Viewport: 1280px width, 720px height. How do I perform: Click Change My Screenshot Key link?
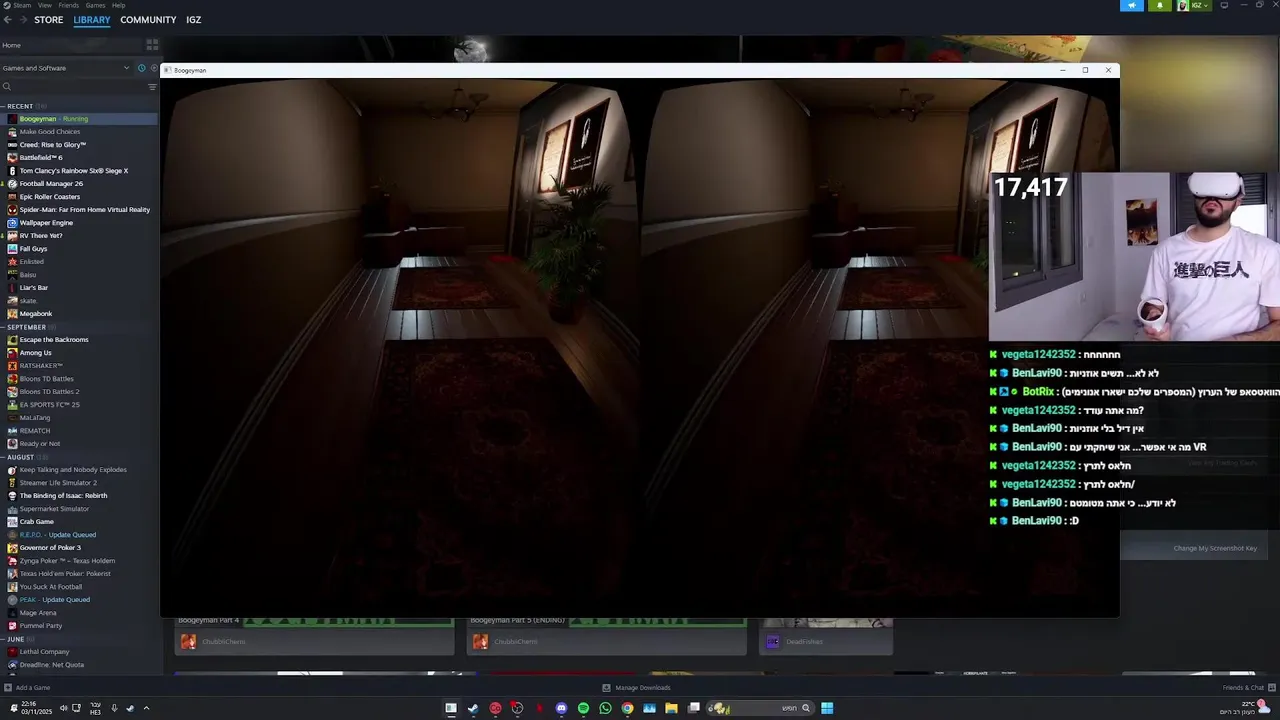pyautogui.click(x=1215, y=548)
